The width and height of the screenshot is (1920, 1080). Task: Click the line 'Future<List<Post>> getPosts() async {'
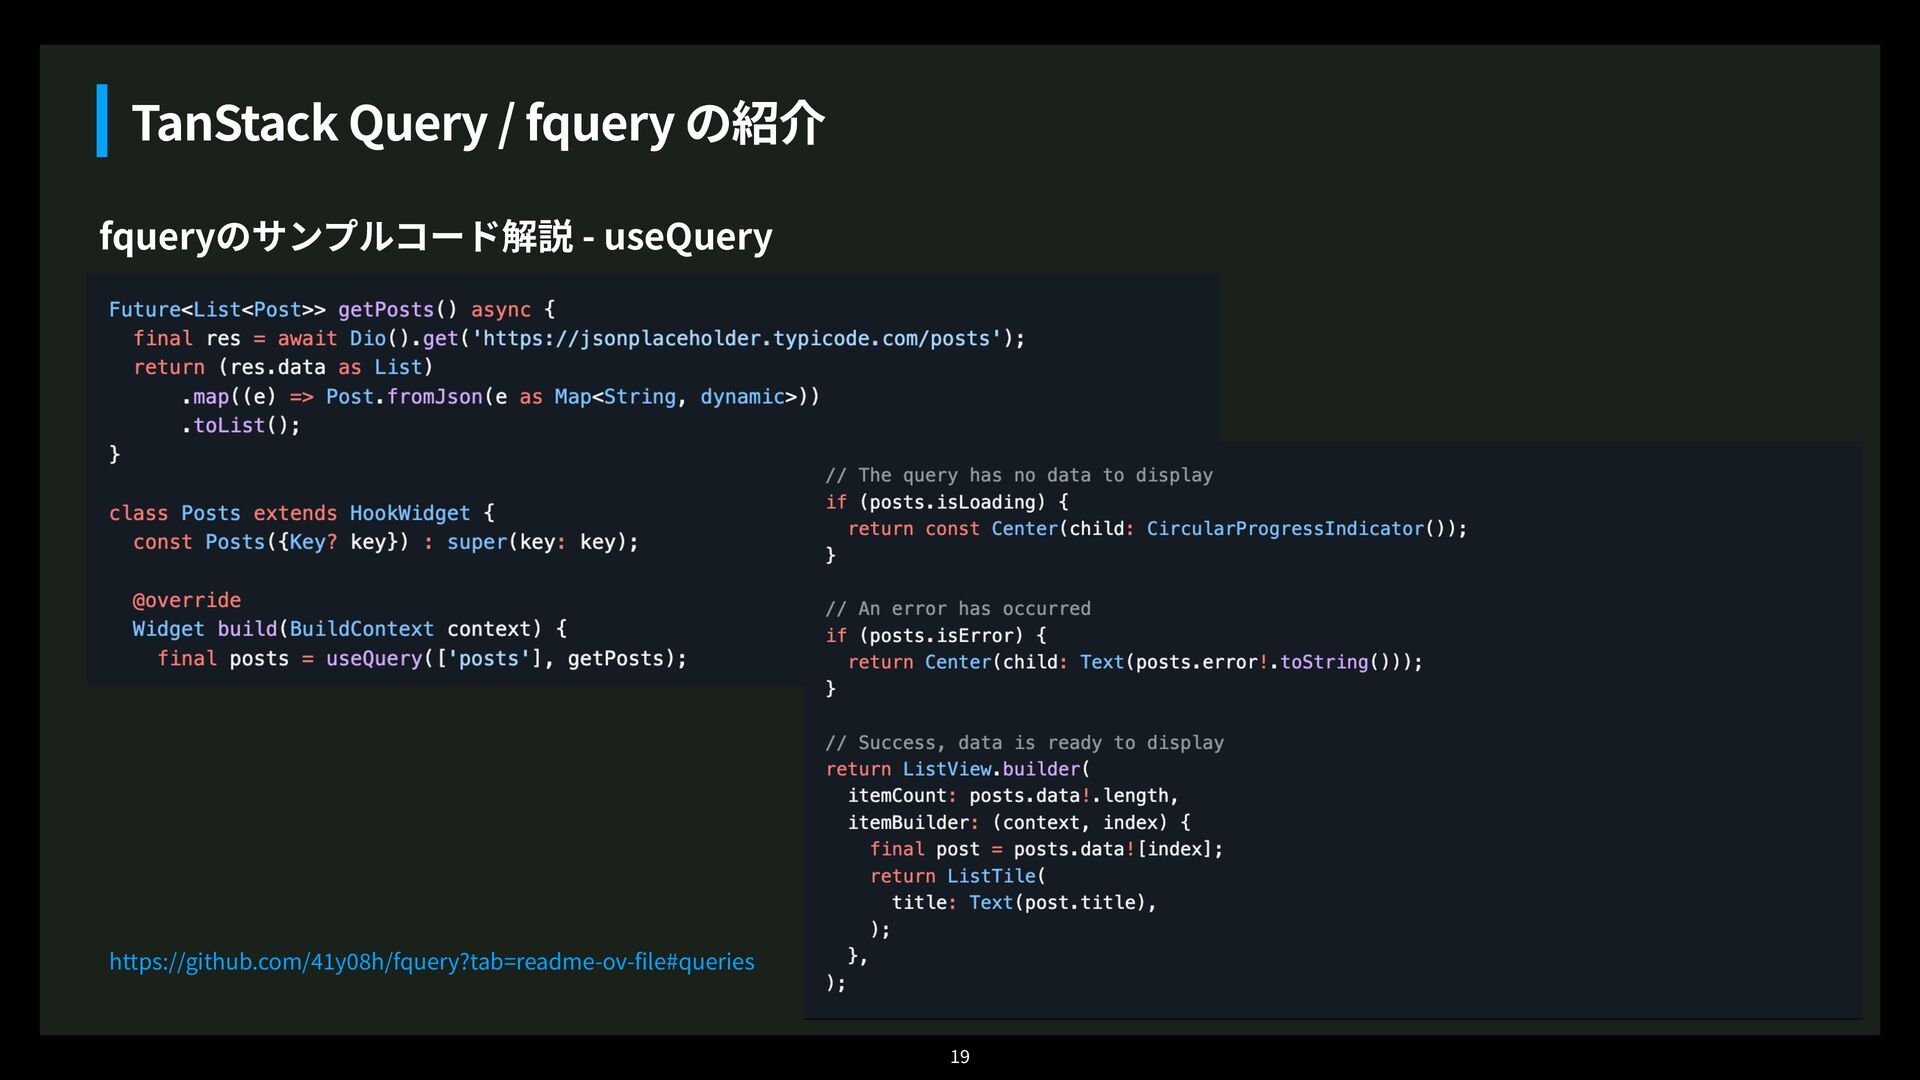click(x=332, y=309)
